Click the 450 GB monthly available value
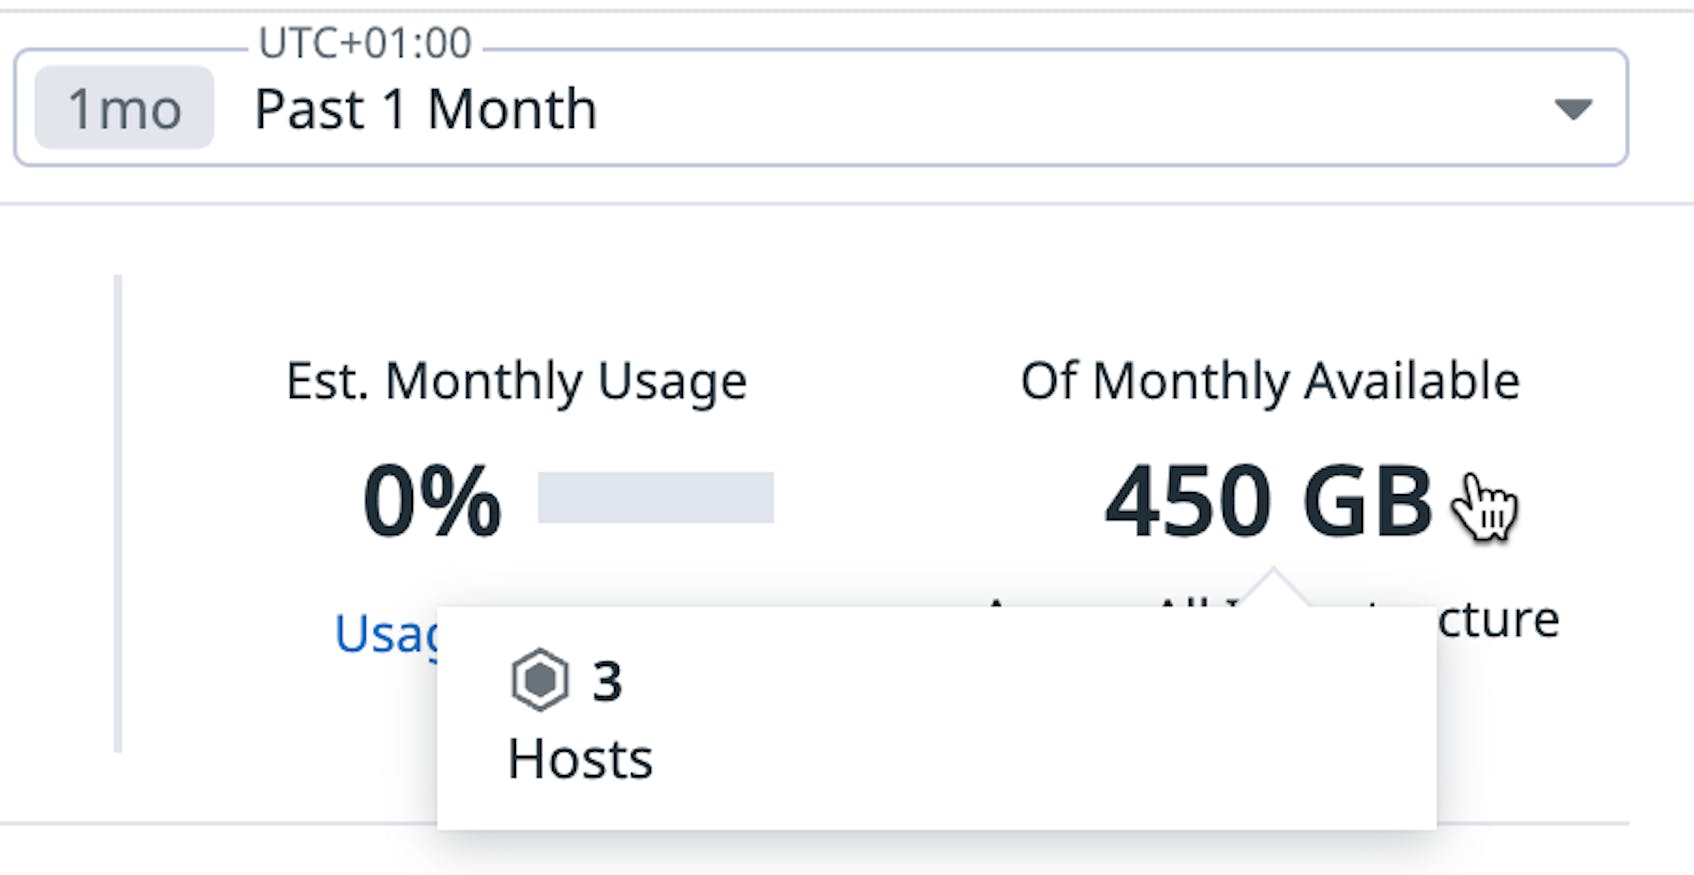The image size is (1694, 875). pos(1267,502)
